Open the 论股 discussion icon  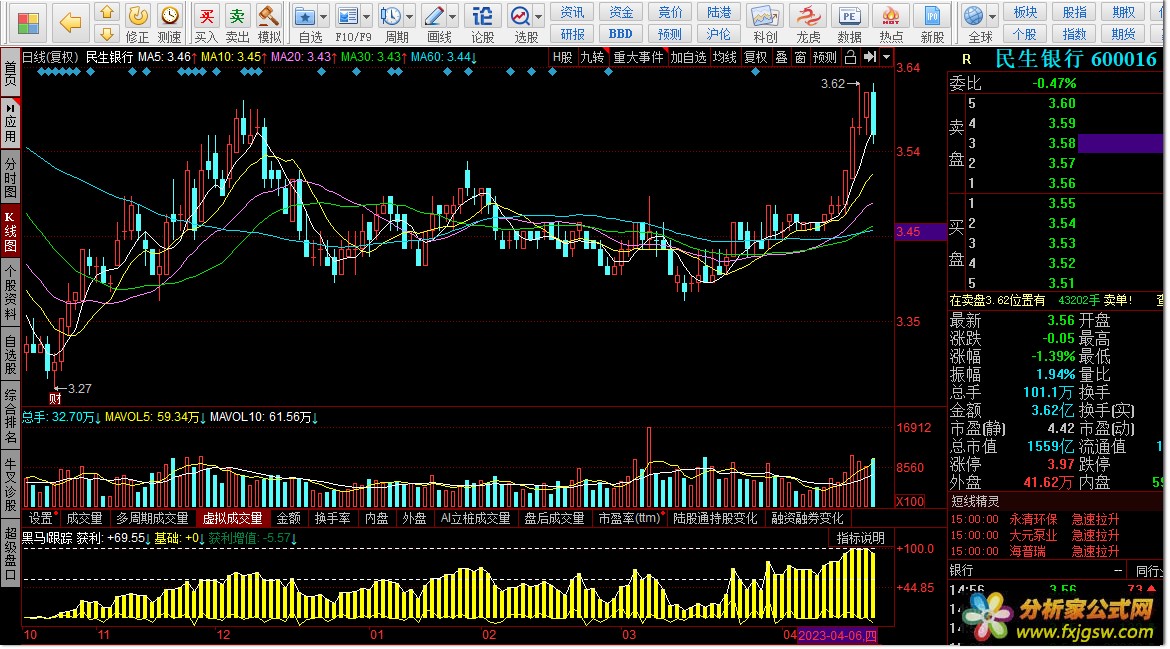pos(482,16)
